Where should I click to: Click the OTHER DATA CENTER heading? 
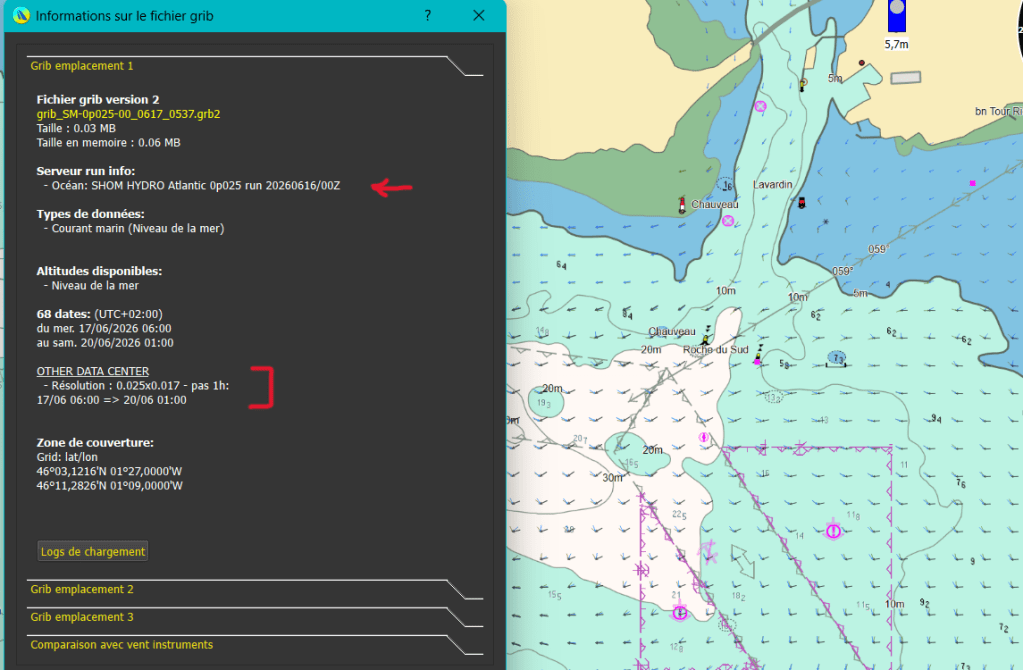click(93, 371)
